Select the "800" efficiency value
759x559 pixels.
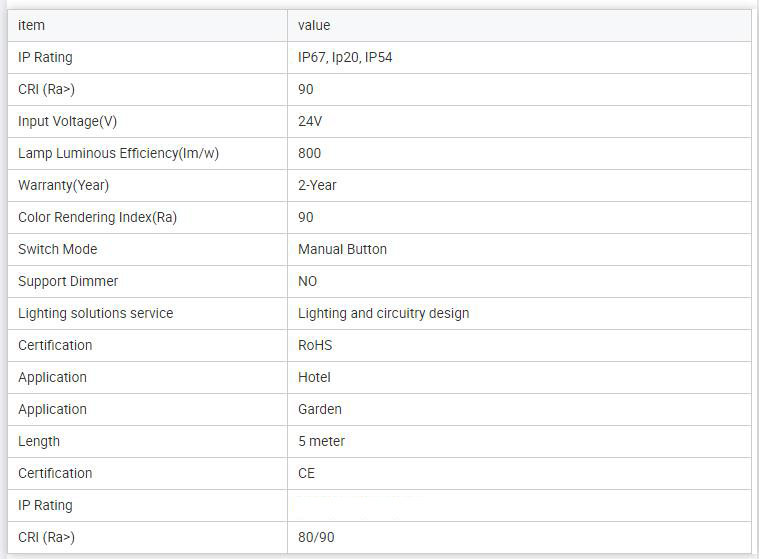pos(309,153)
